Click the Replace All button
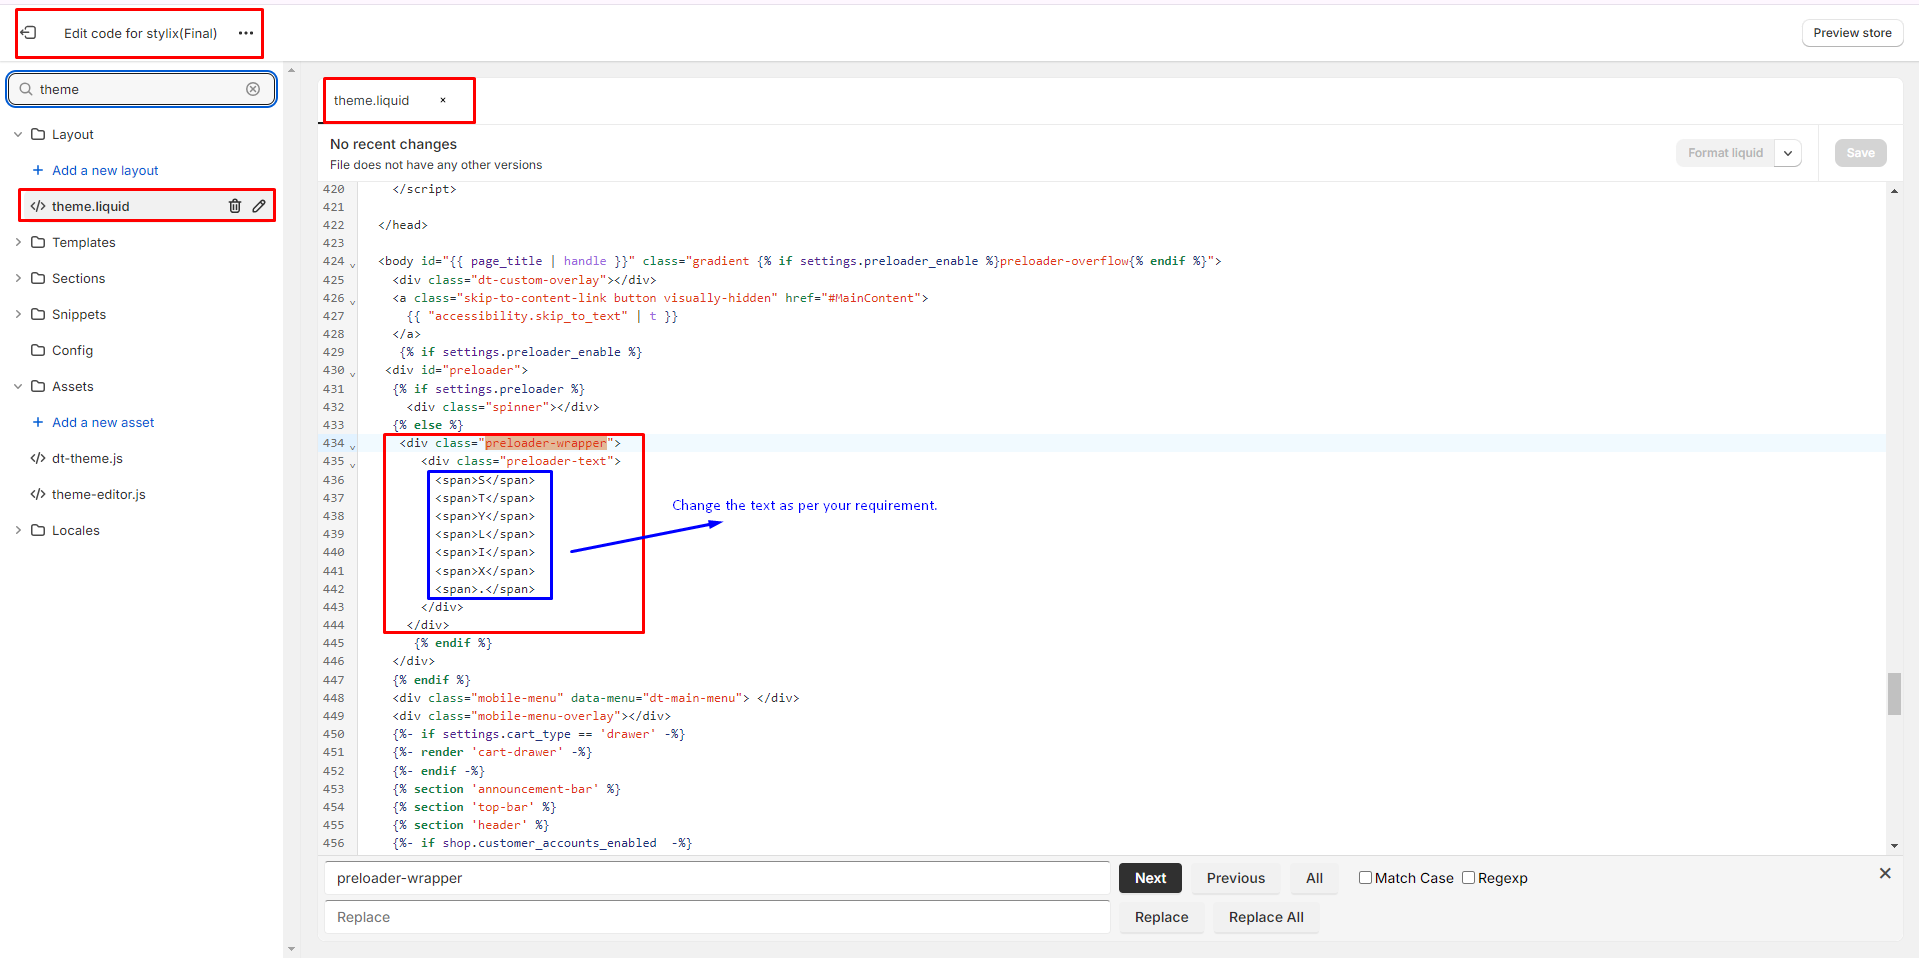The image size is (1919, 958). [1266, 917]
